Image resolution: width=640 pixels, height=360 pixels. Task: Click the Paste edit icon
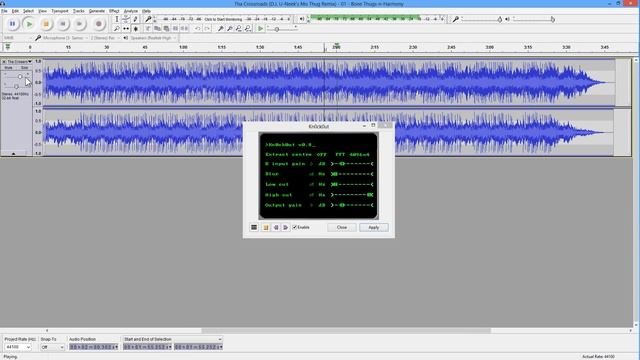tap(166, 29)
